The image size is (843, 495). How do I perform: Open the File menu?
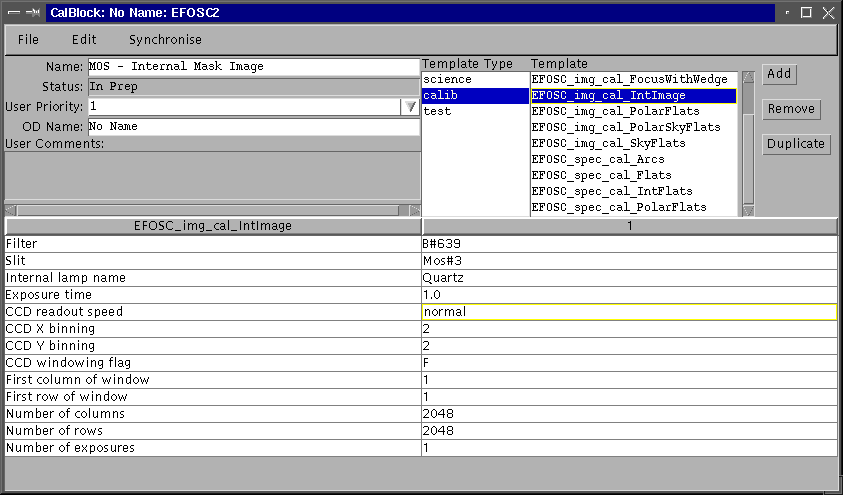[28, 40]
